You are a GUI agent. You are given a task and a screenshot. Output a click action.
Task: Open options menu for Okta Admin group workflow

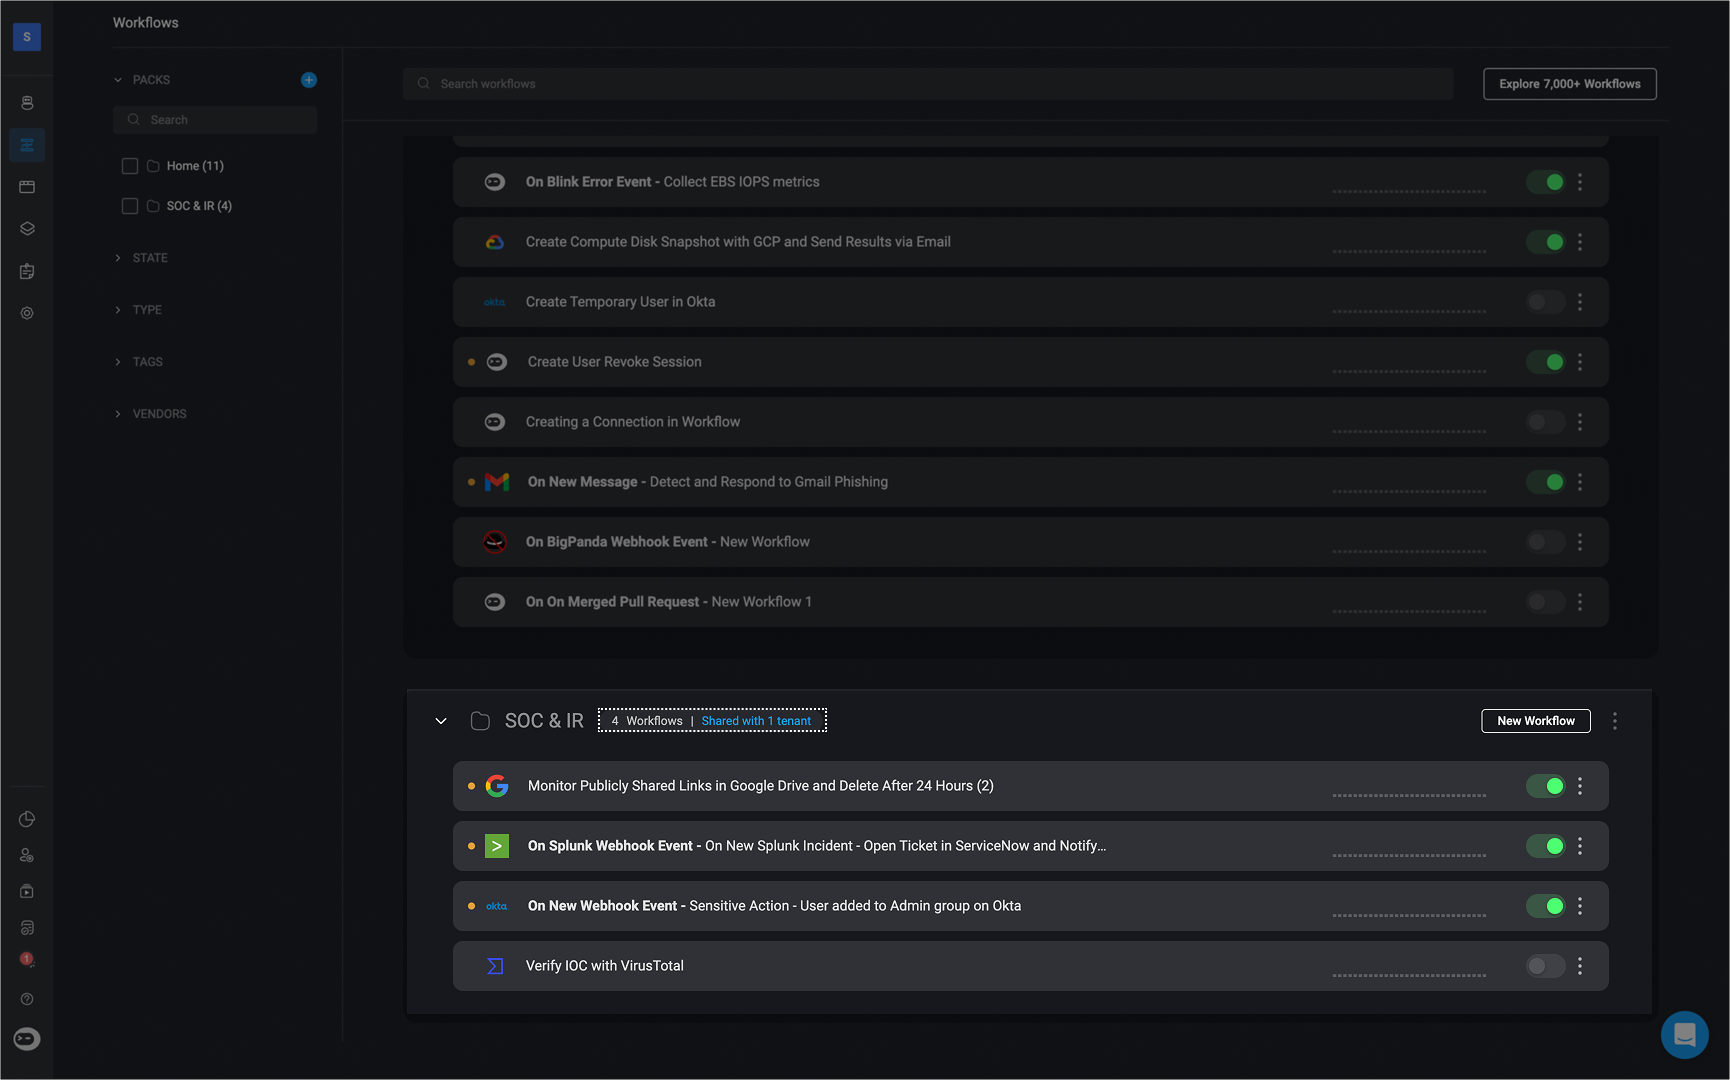pyautogui.click(x=1580, y=906)
